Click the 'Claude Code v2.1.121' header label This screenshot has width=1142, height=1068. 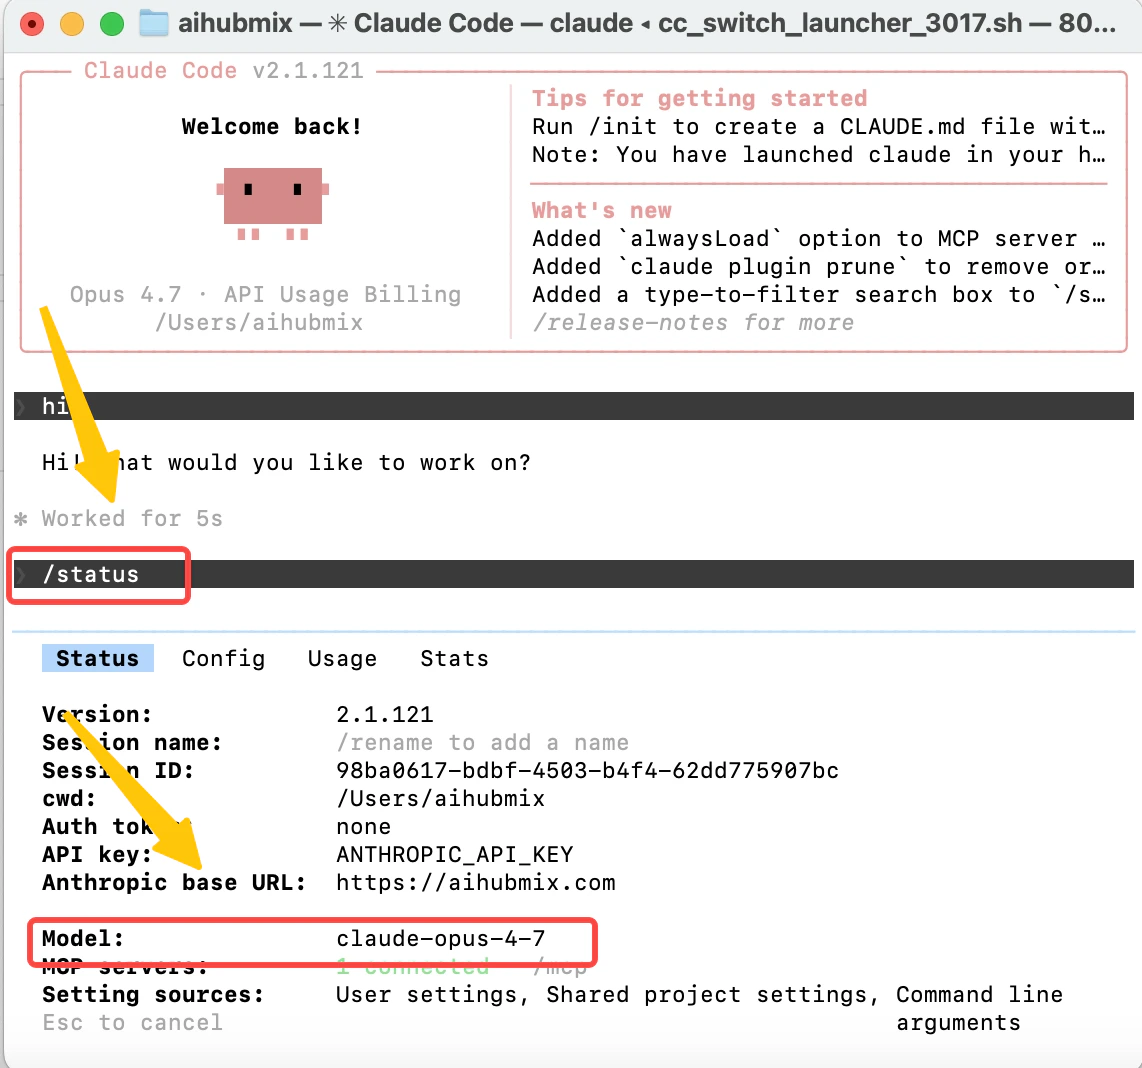[223, 70]
